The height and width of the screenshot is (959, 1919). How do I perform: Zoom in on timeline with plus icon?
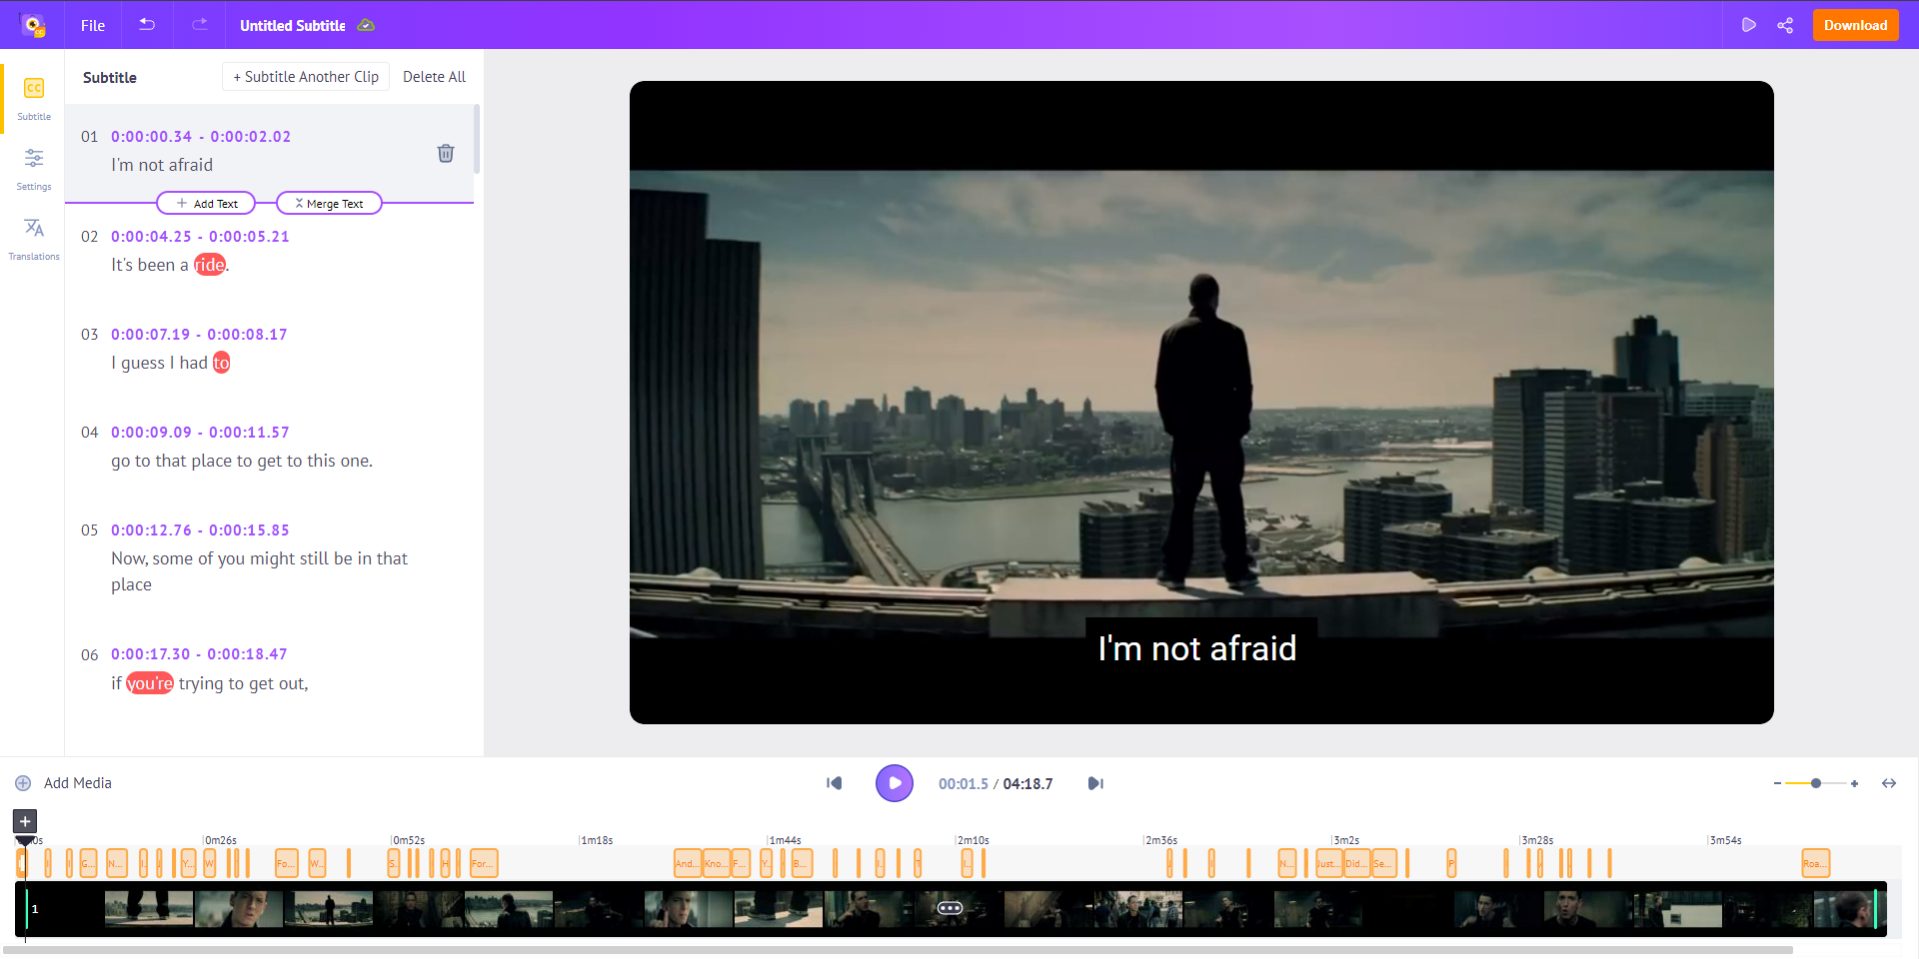1855,785
